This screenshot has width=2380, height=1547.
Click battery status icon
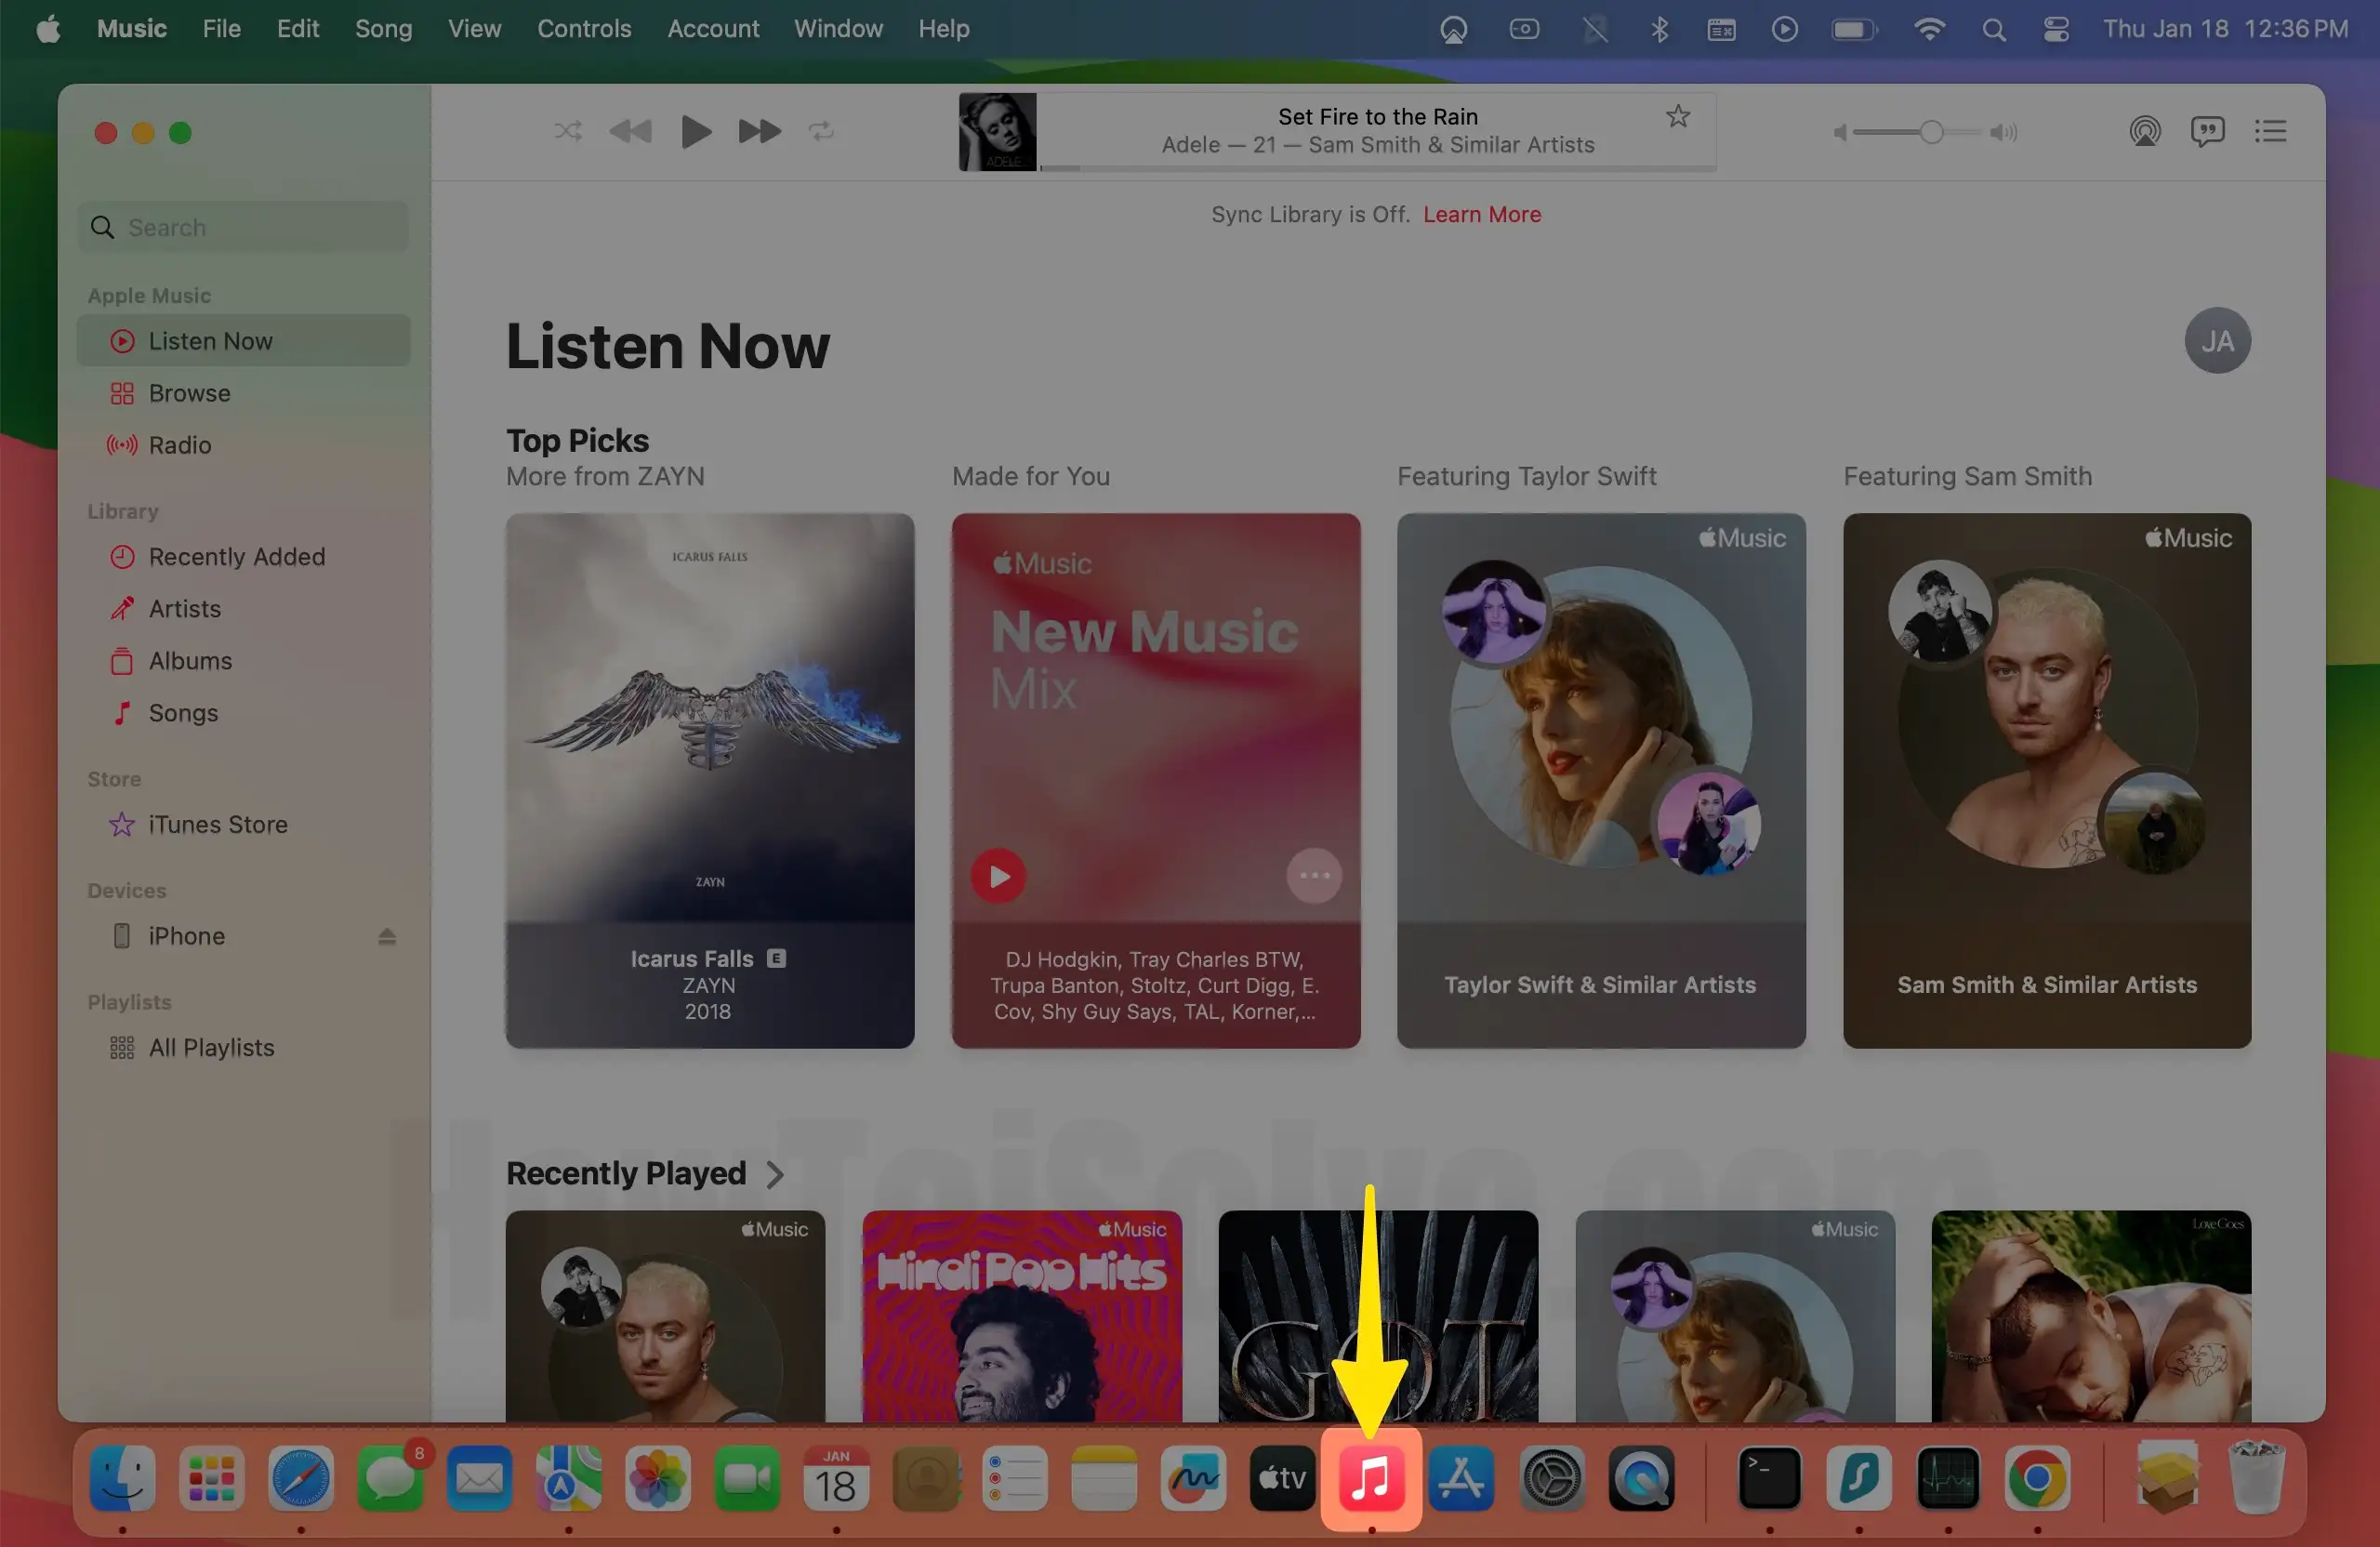[1853, 30]
